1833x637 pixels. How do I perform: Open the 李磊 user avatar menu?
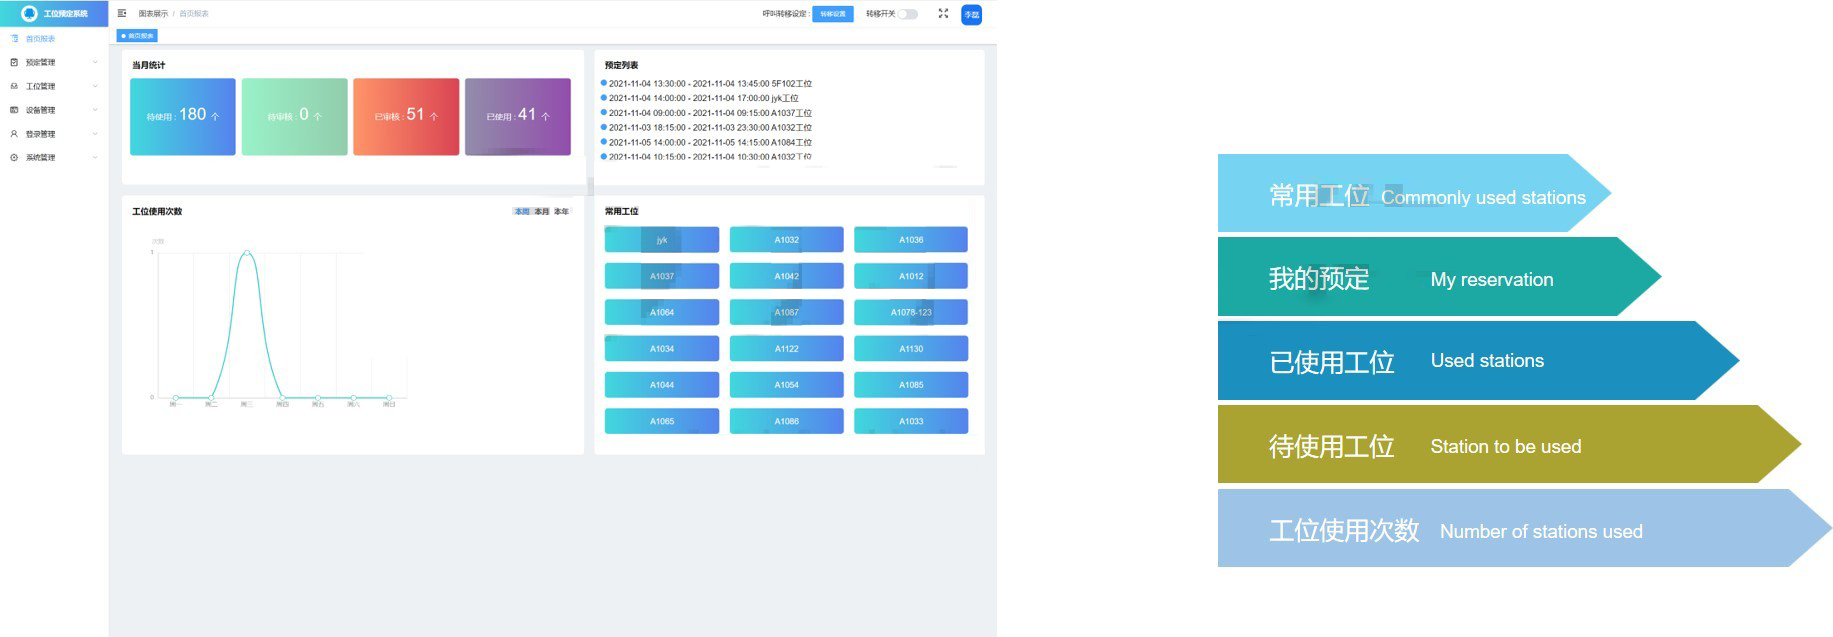click(x=971, y=15)
